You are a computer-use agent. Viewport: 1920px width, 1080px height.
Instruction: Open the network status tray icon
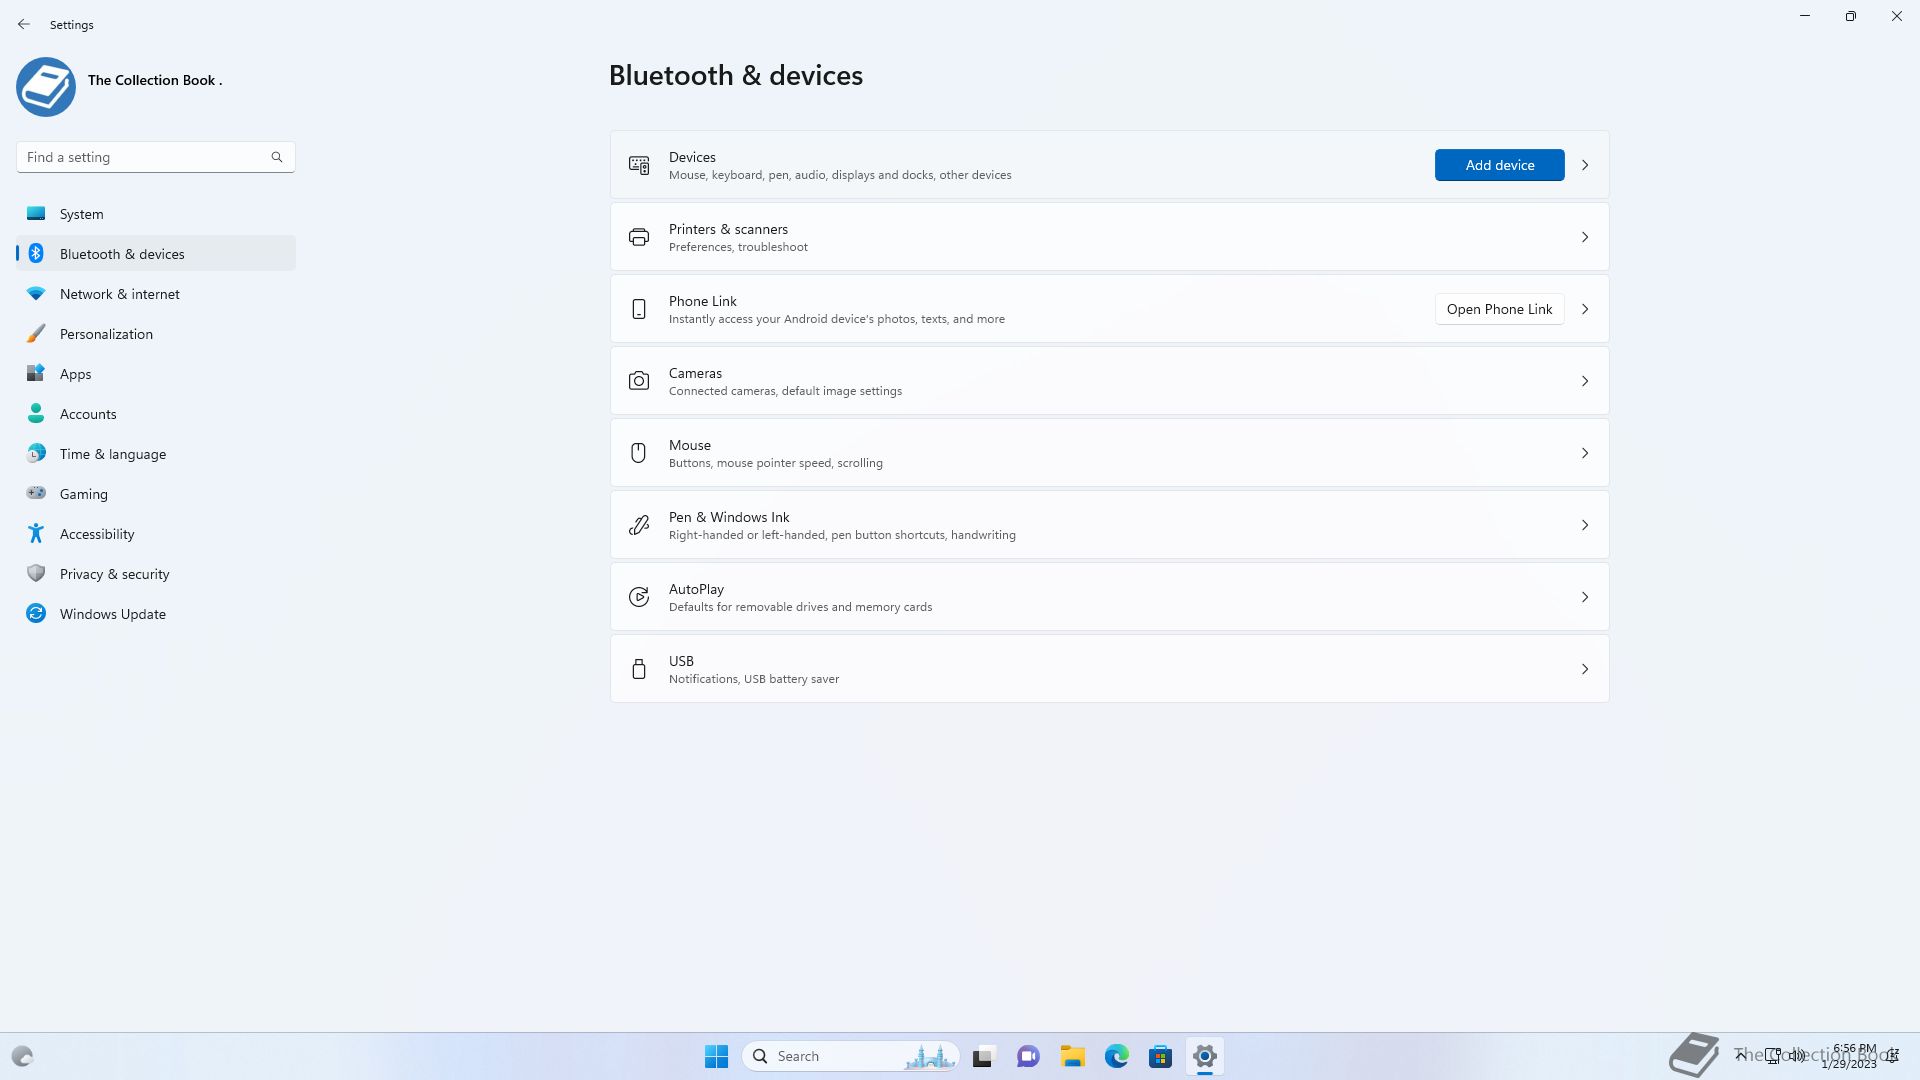click(1773, 1056)
